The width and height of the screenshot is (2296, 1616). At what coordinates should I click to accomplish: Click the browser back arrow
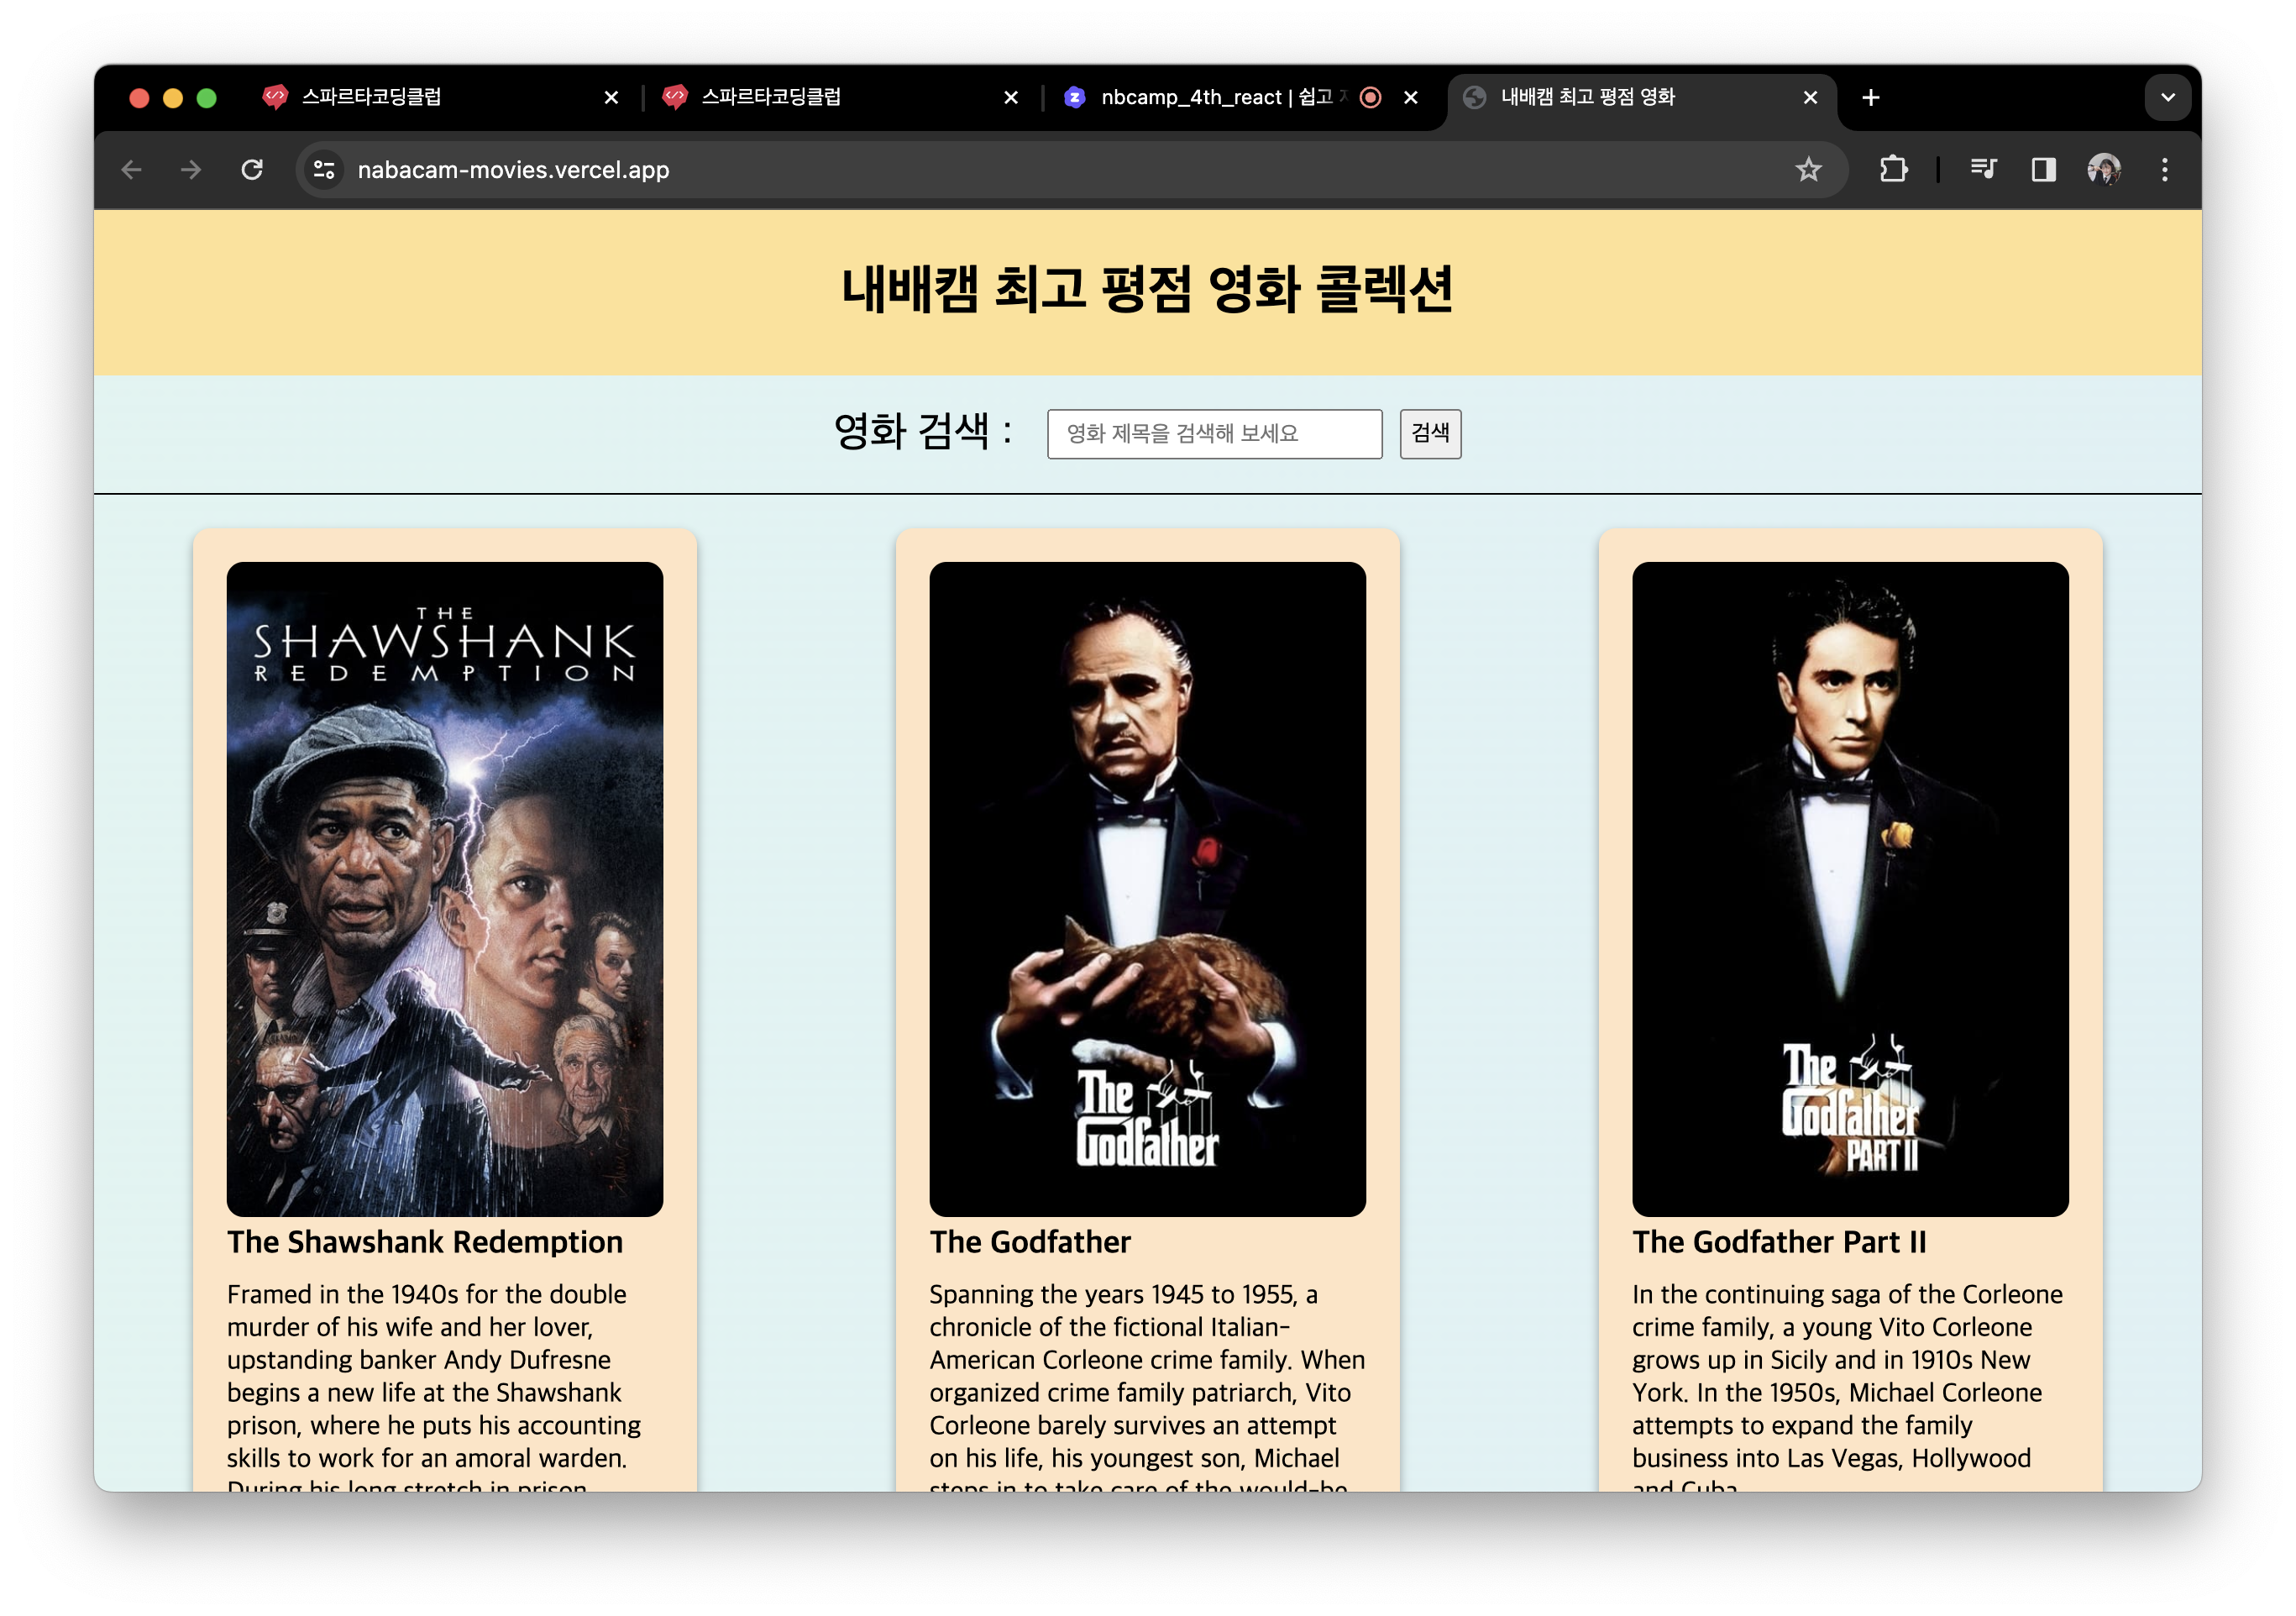point(131,170)
